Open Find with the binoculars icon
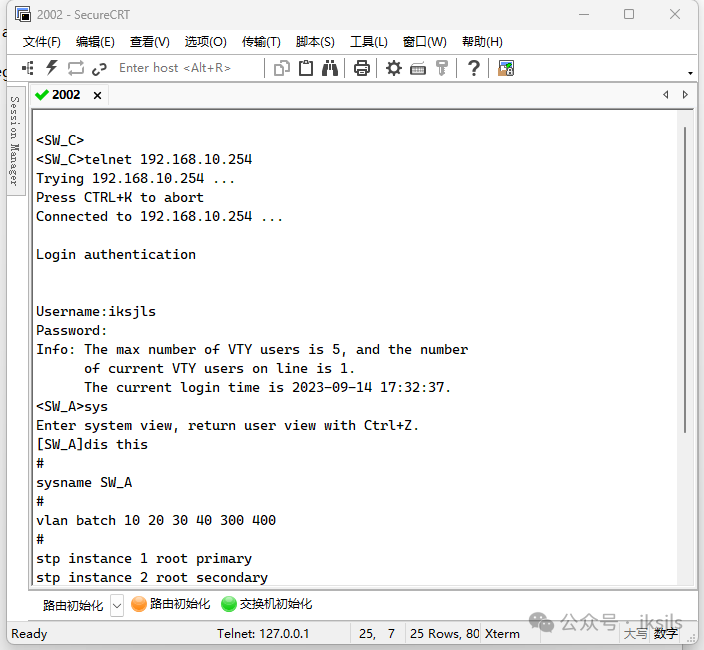This screenshot has width=704, height=650. click(330, 68)
